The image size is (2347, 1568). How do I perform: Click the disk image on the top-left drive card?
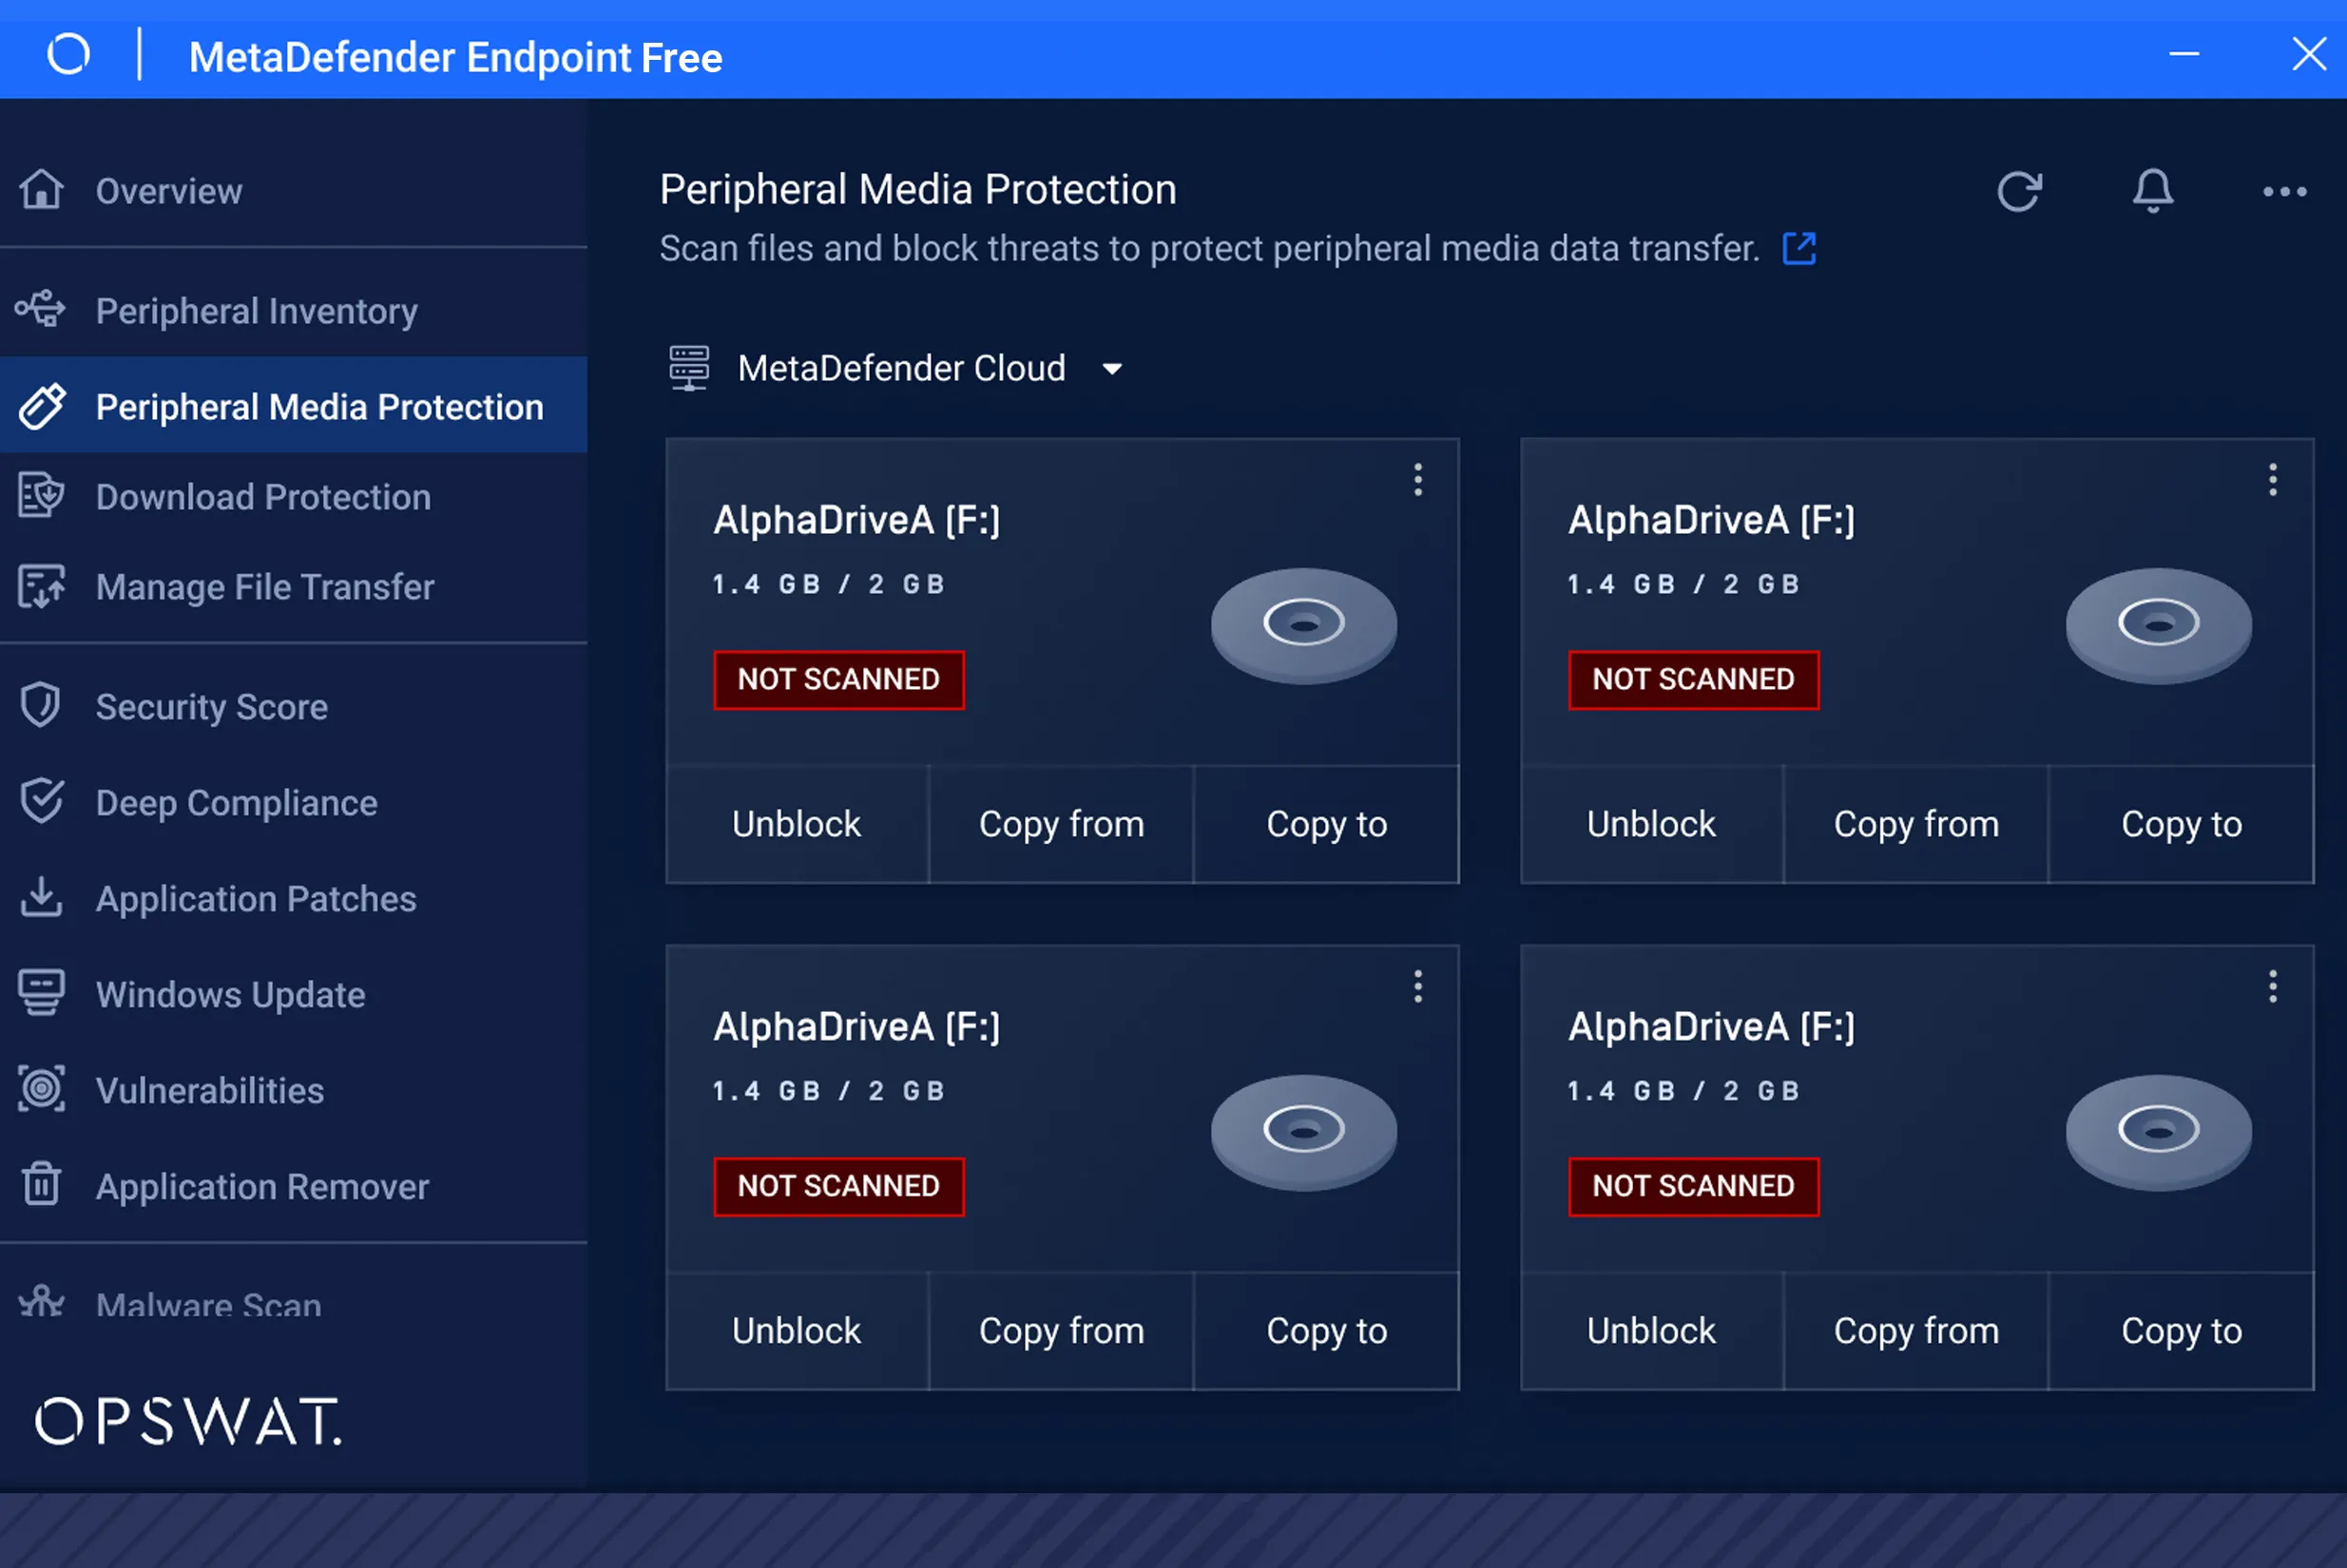(1304, 626)
